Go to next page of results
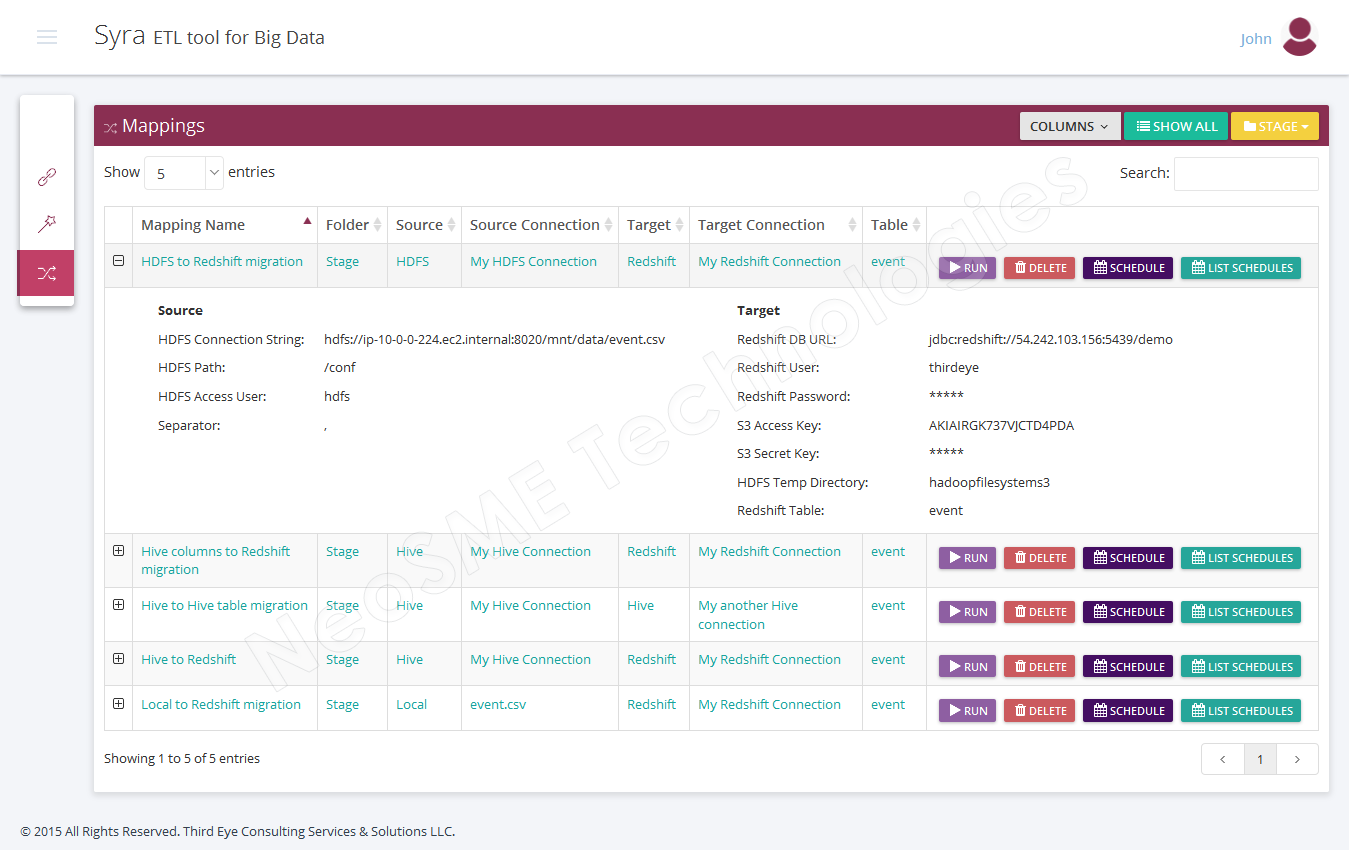 (x=1297, y=759)
